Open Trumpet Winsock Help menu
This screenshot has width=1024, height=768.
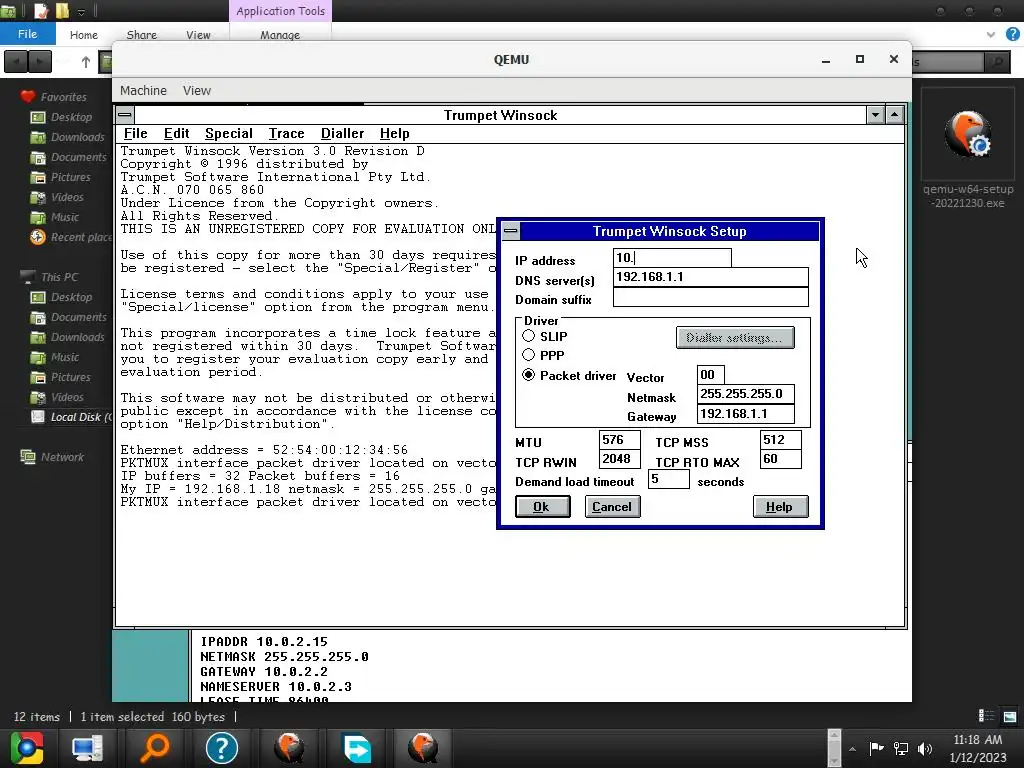point(394,133)
